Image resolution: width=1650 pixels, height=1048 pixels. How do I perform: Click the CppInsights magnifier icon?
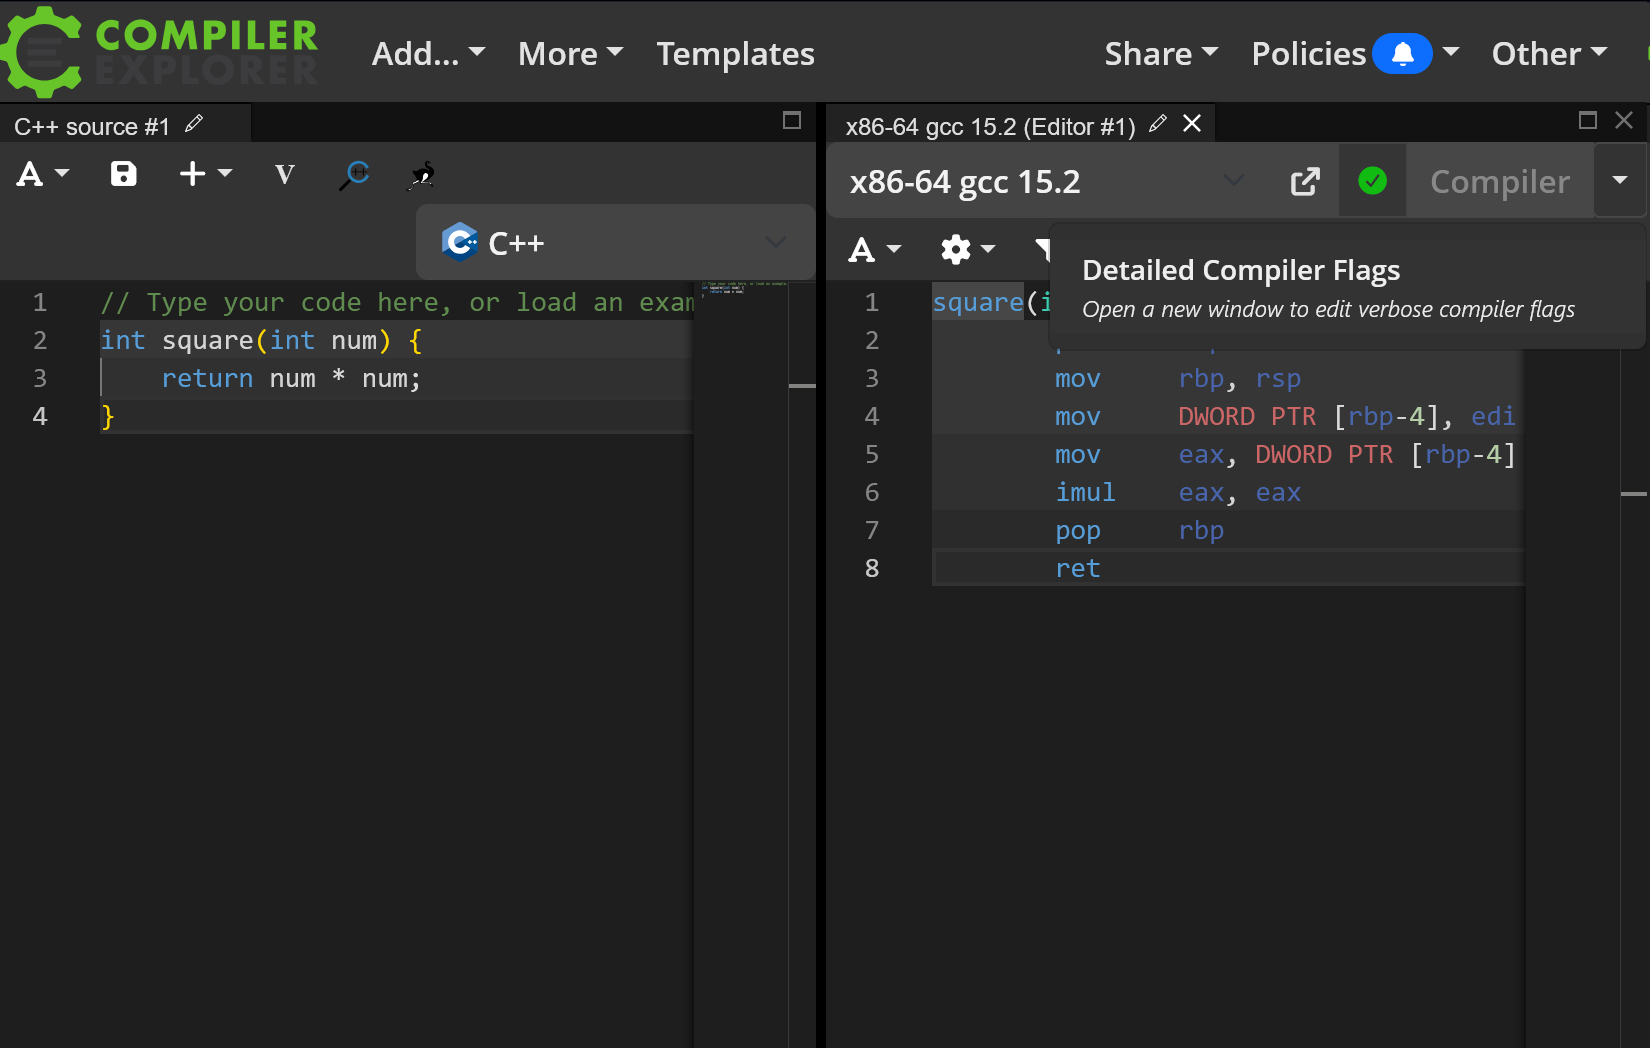[x=355, y=175]
